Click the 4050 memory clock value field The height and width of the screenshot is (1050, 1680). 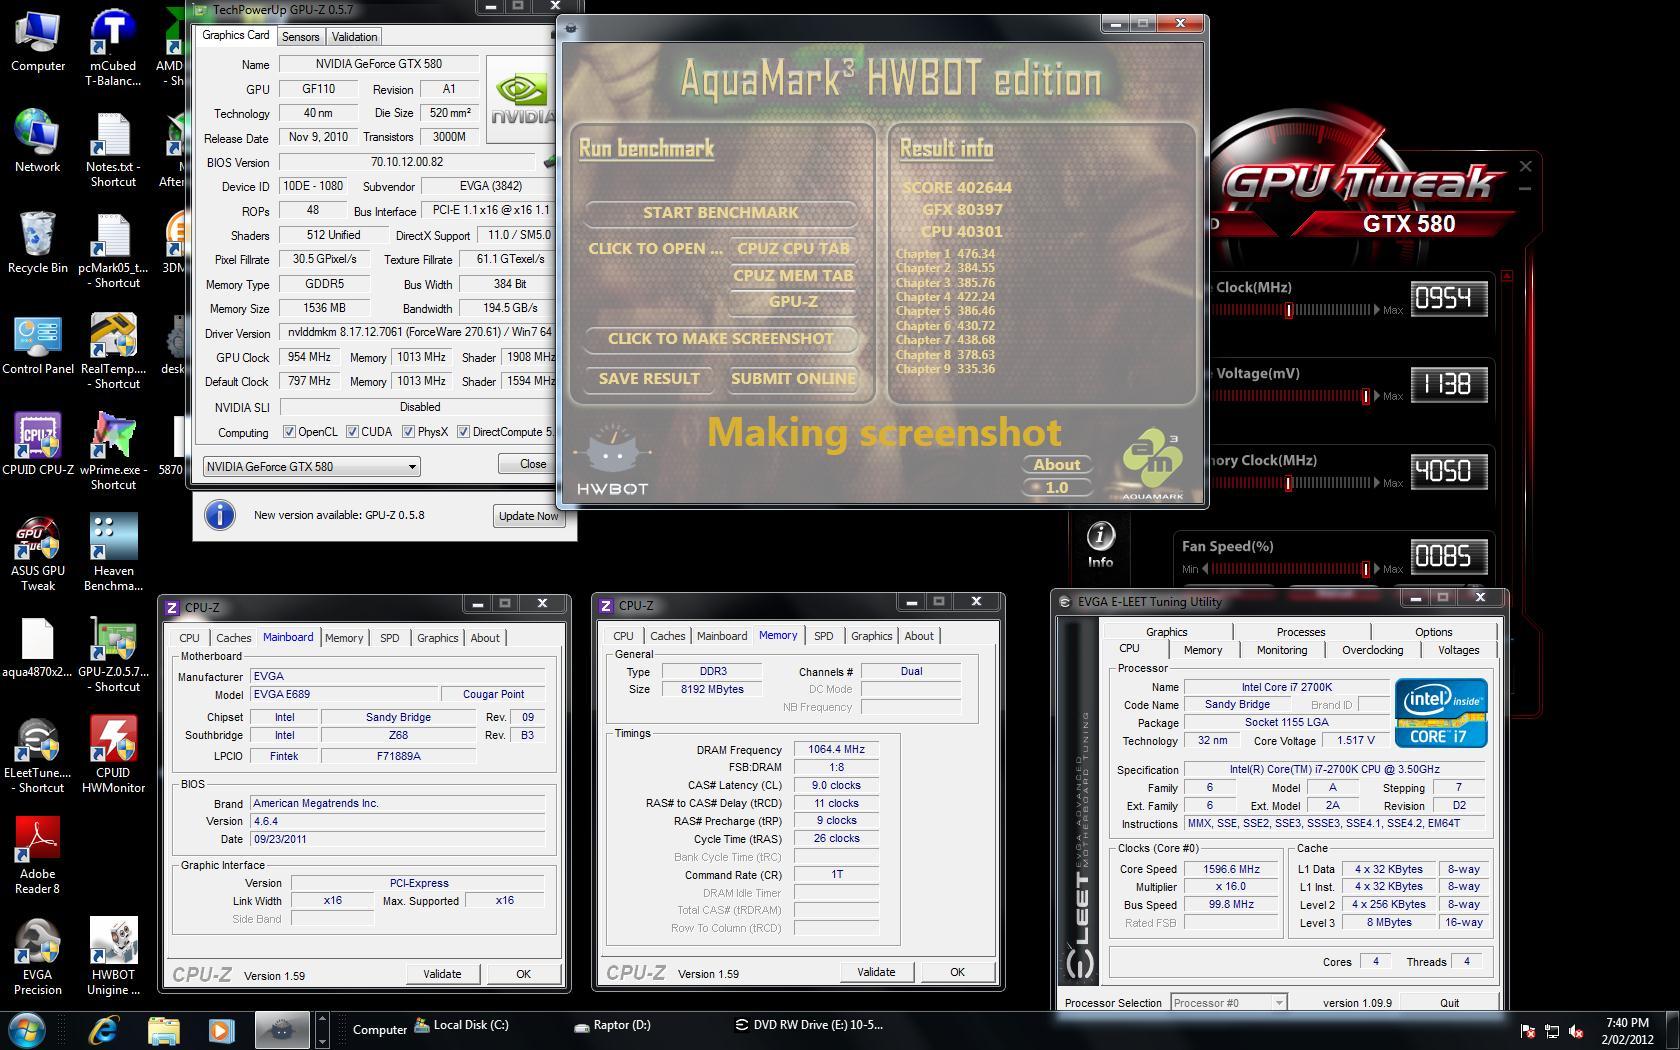(x=1448, y=470)
